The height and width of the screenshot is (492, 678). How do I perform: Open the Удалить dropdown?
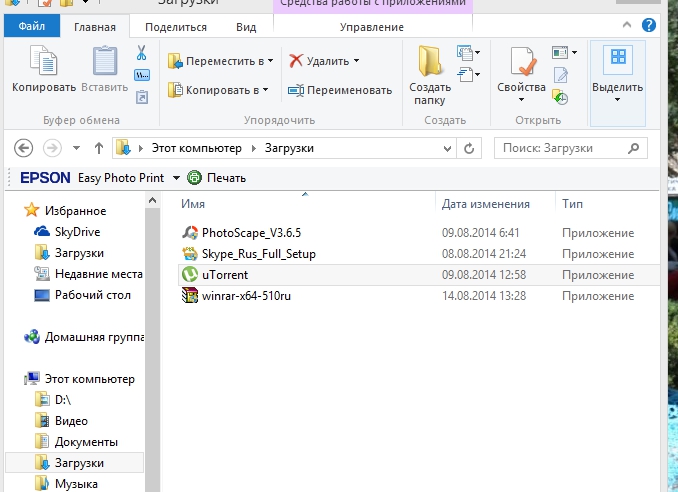[356, 61]
